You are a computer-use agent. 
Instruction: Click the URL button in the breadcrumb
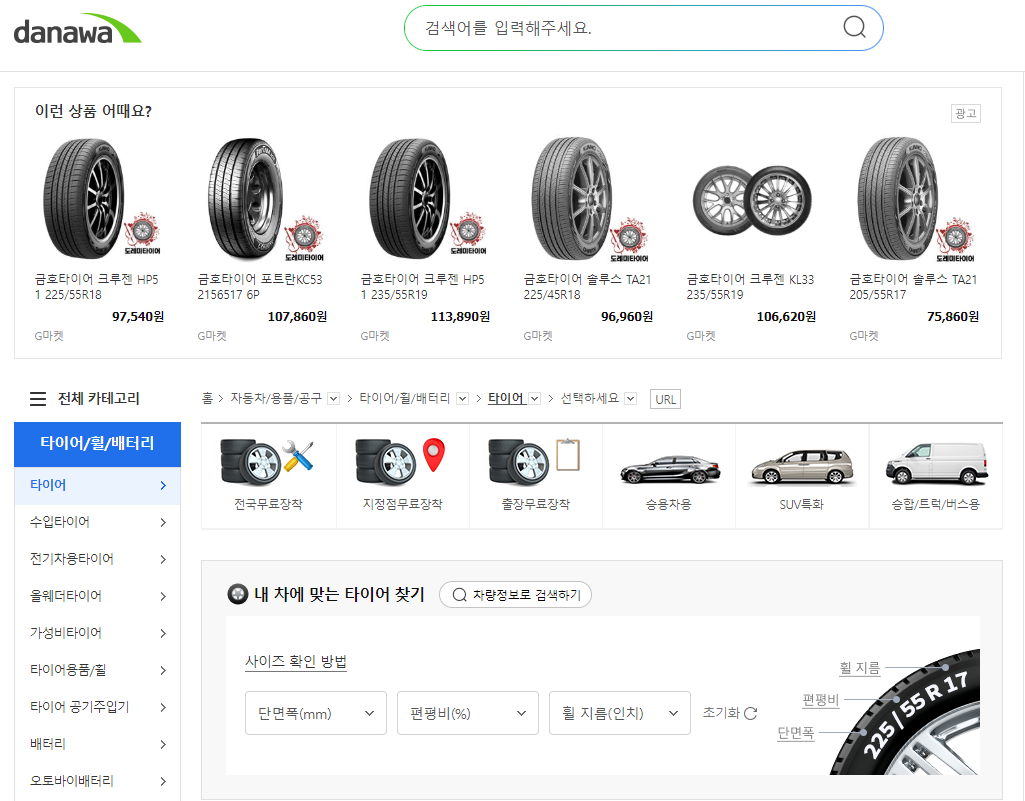(x=665, y=398)
